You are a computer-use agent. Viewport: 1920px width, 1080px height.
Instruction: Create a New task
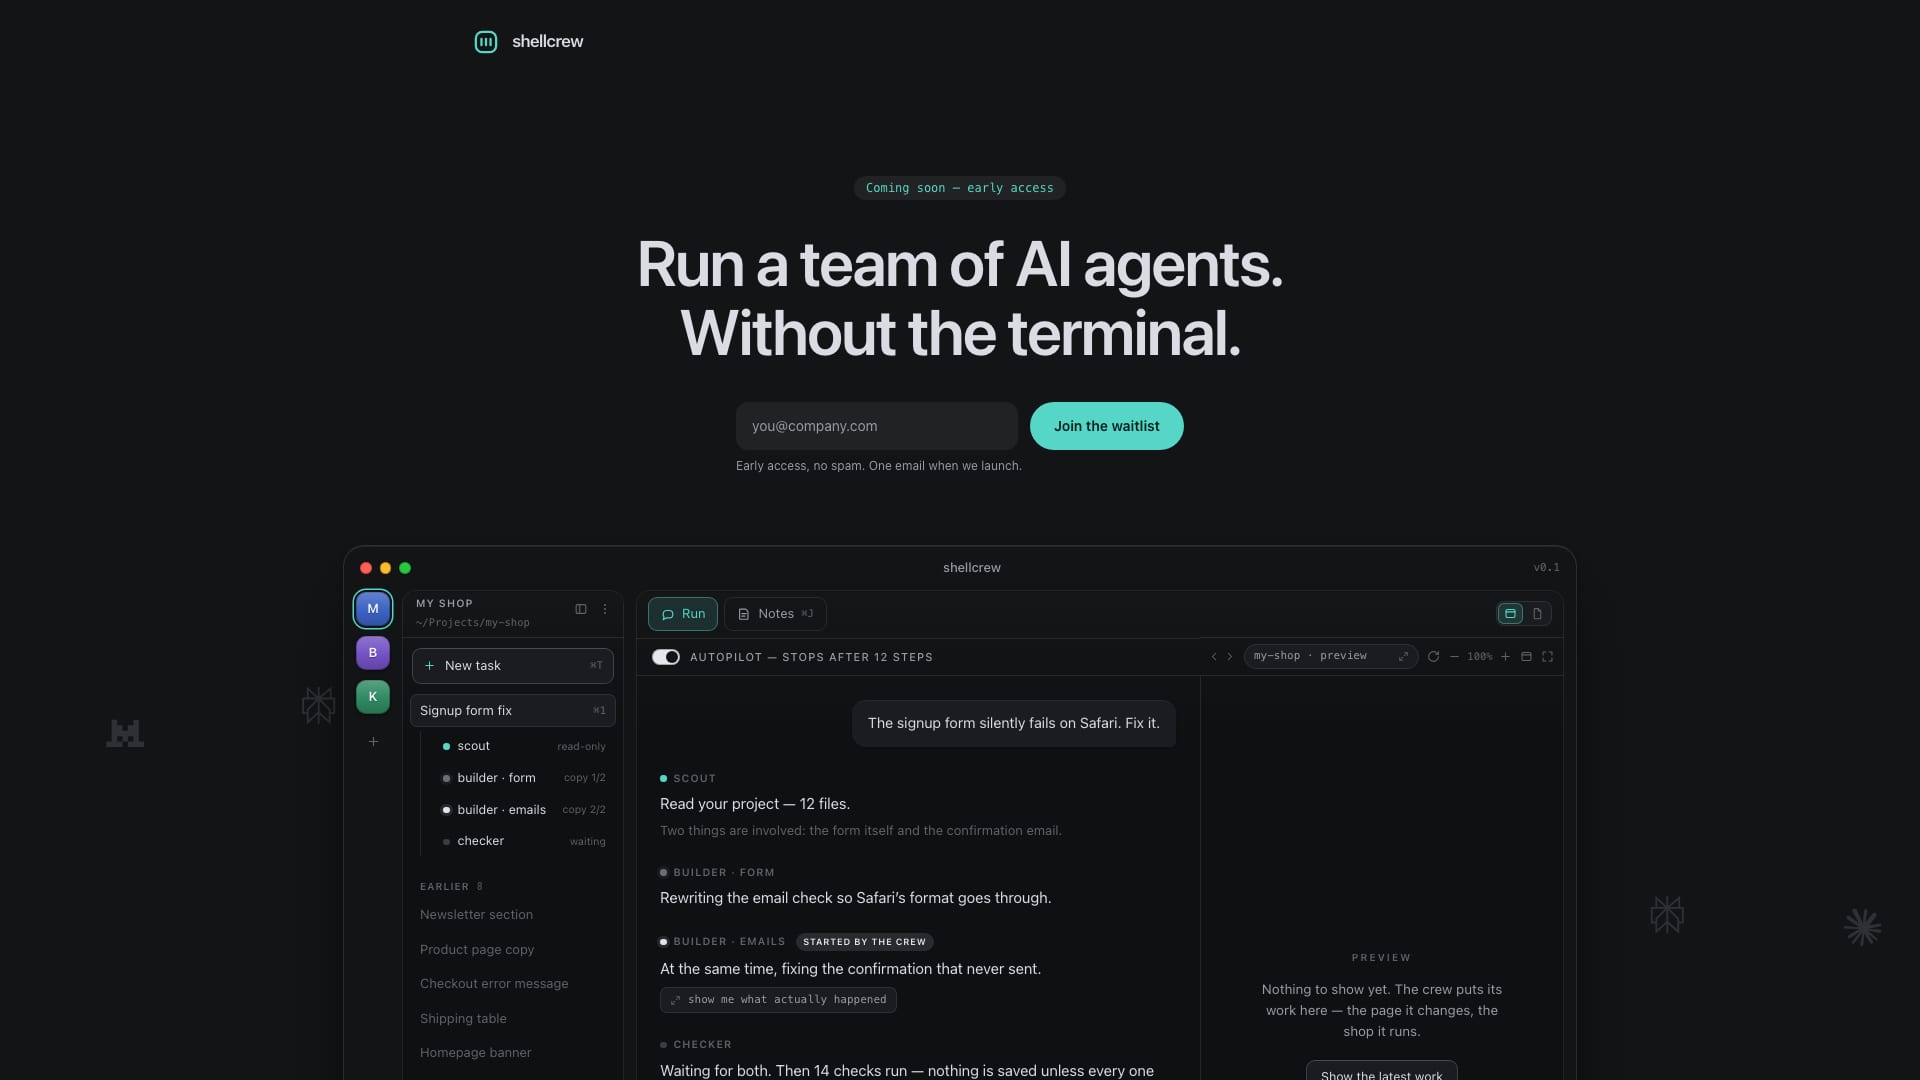tap(513, 666)
